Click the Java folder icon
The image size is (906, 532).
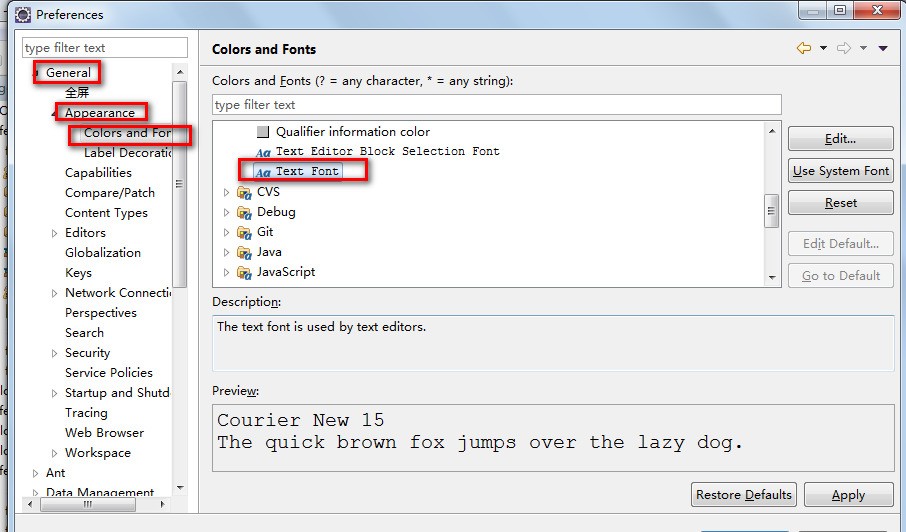[x=244, y=252]
